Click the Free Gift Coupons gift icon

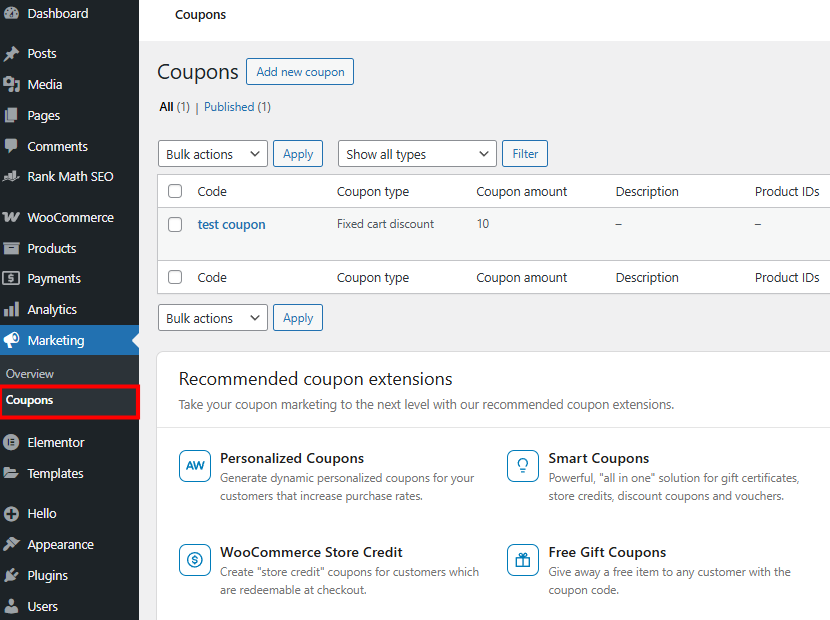pyautogui.click(x=522, y=560)
